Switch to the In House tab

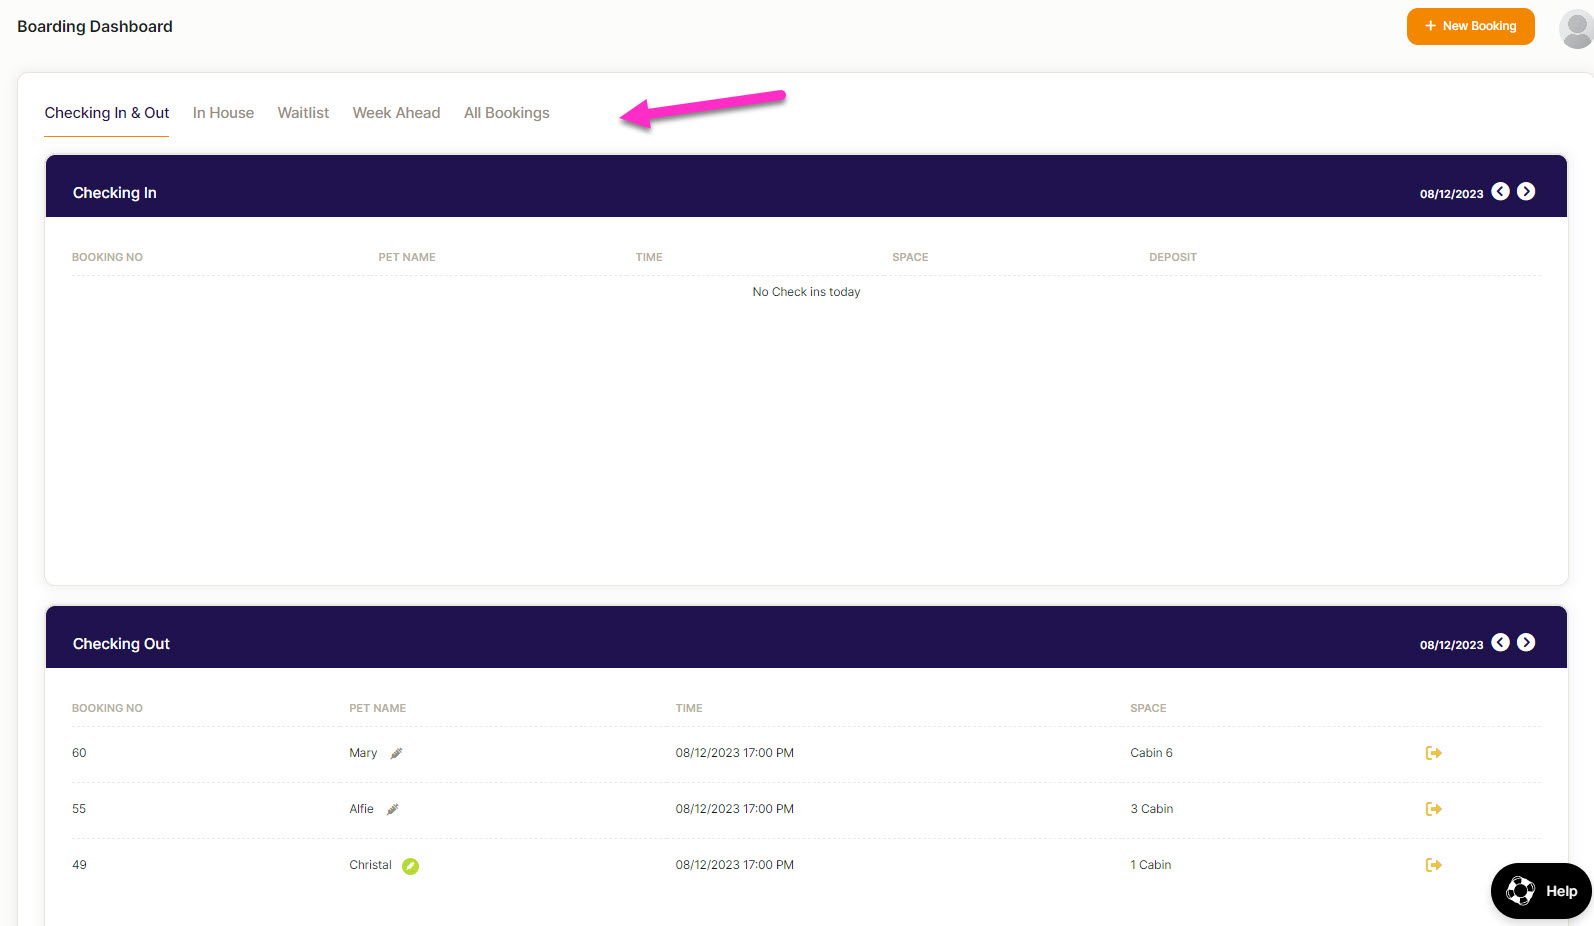point(223,113)
